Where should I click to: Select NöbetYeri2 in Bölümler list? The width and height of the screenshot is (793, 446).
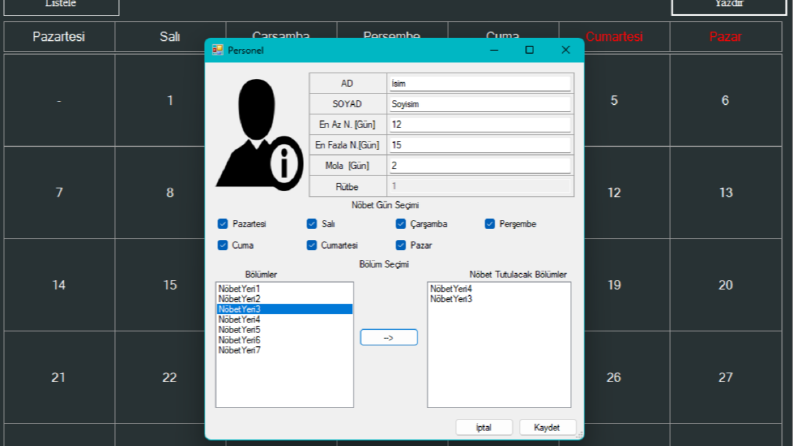point(284,299)
